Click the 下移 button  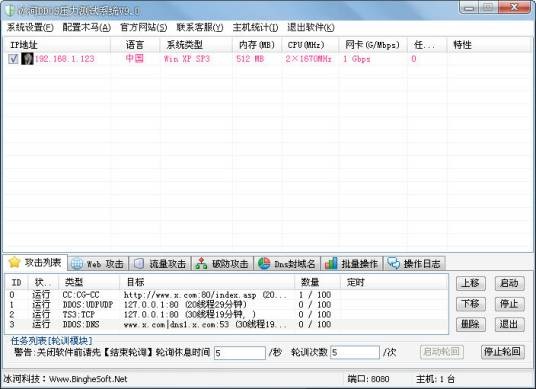click(470, 304)
